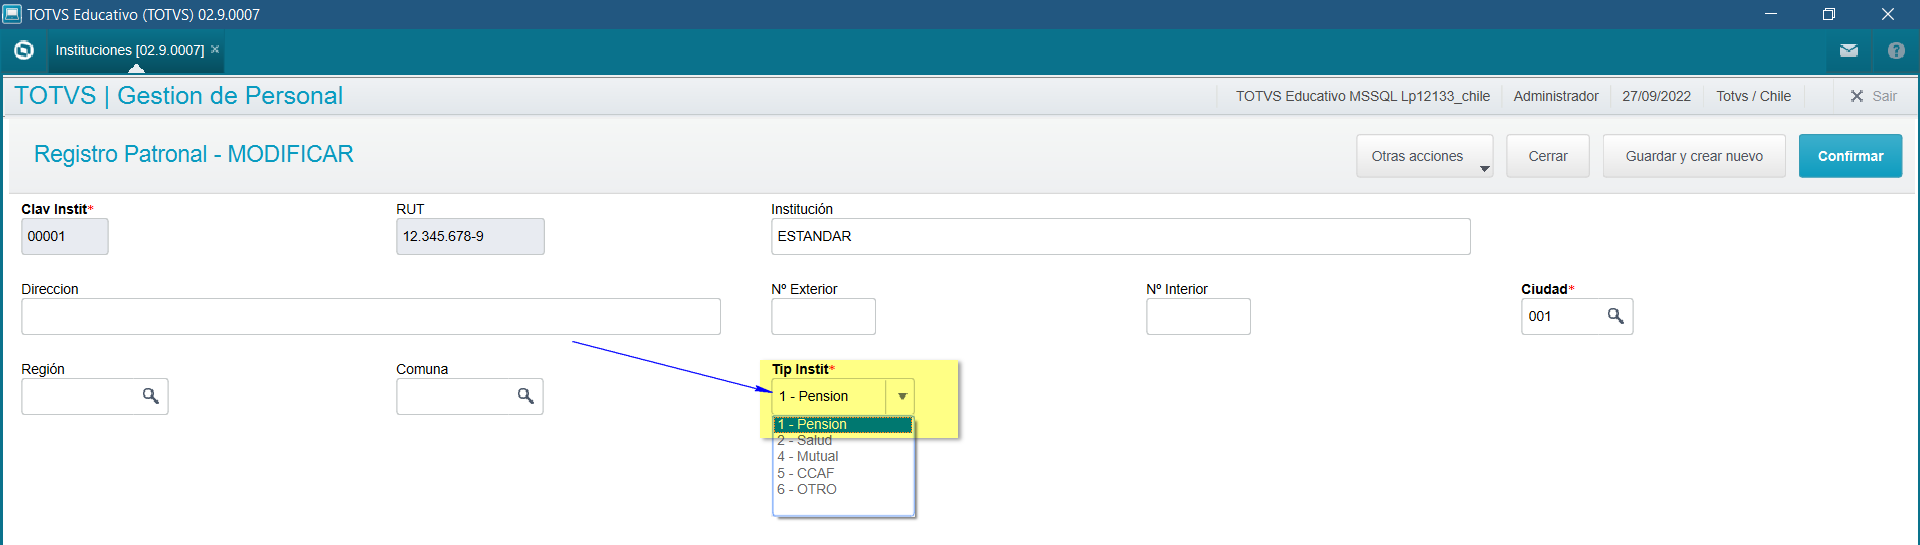The height and width of the screenshot is (545, 1920).
Task: Open the mail envelope icon
Action: point(1849,50)
